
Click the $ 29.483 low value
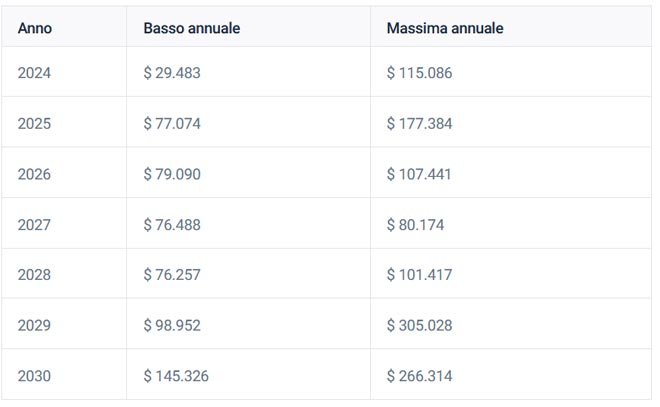pyautogui.click(x=172, y=74)
